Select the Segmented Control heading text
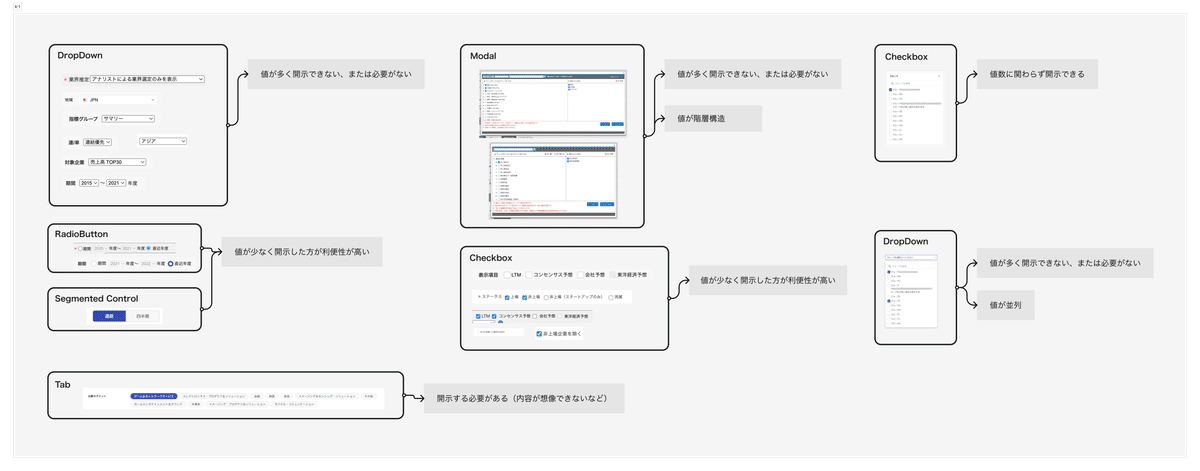The width and height of the screenshot is (1200, 471). click(97, 298)
